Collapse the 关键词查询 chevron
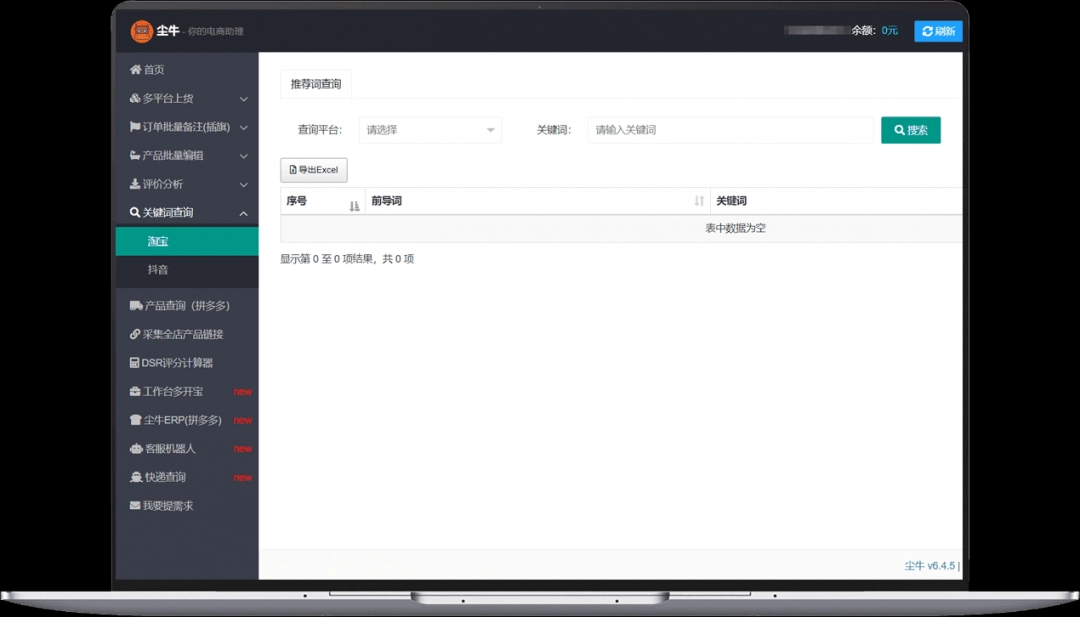 click(x=244, y=213)
